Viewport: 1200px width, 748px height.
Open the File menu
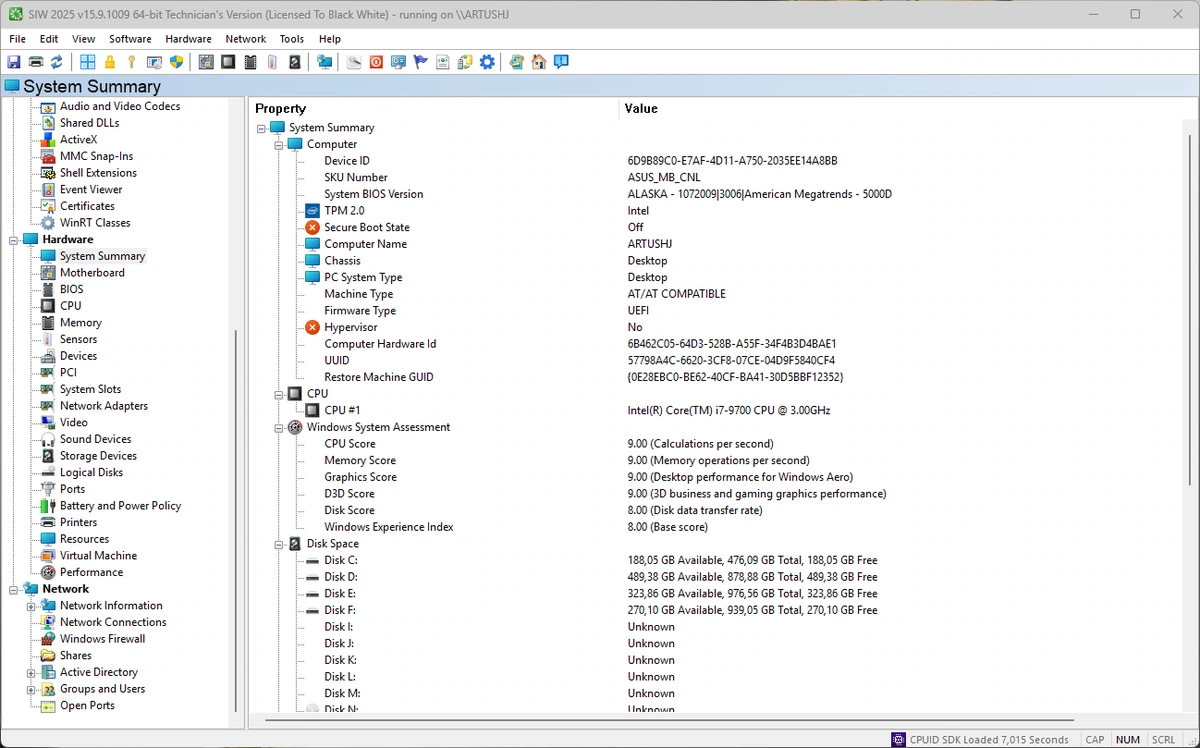(x=17, y=39)
